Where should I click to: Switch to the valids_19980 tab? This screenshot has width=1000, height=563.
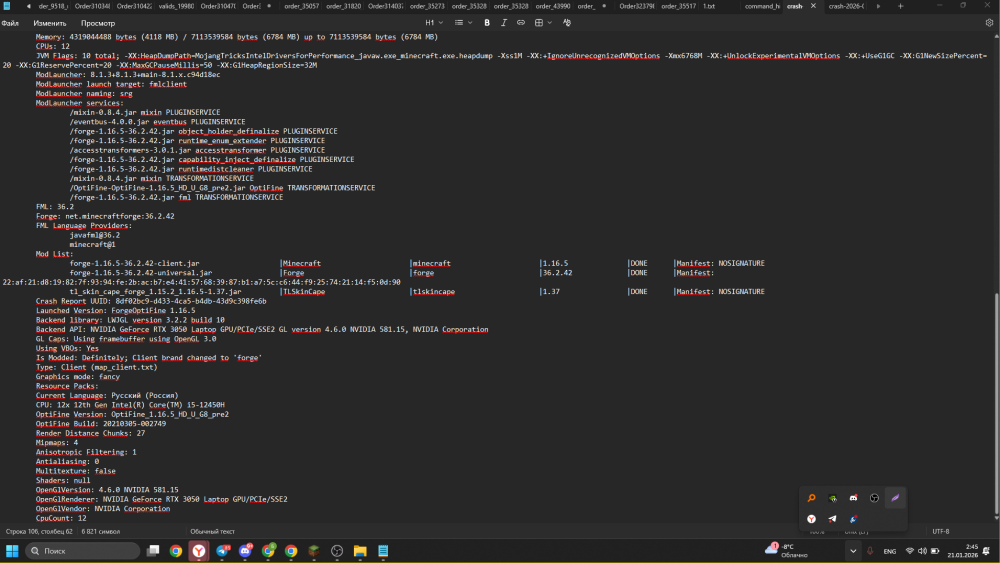176,6
